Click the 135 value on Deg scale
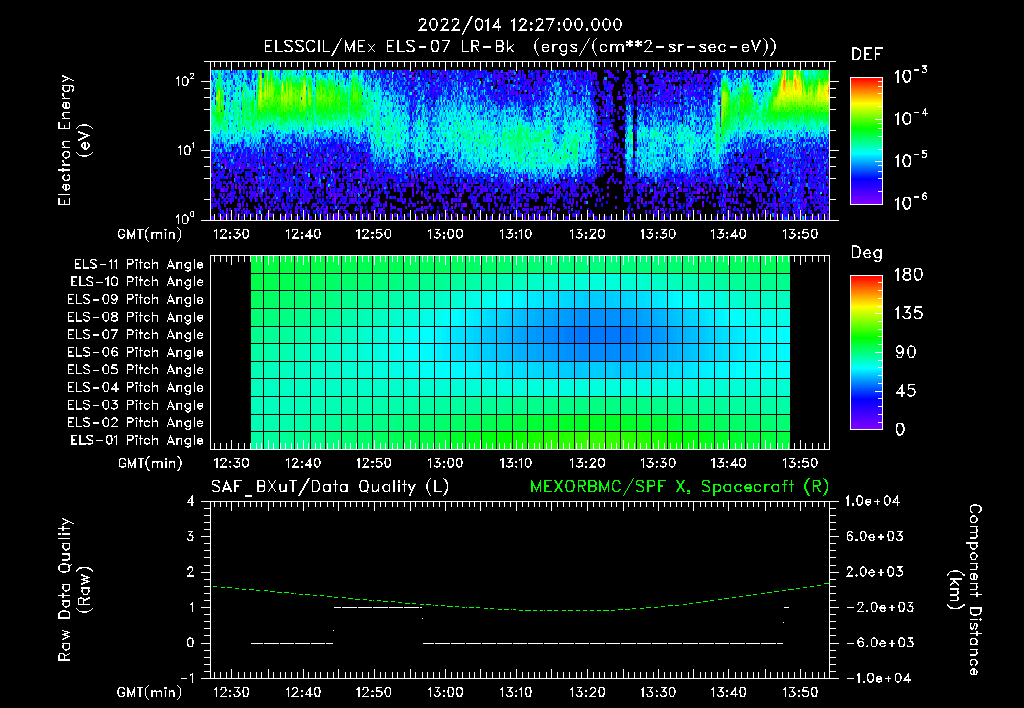 [x=908, y=314]
